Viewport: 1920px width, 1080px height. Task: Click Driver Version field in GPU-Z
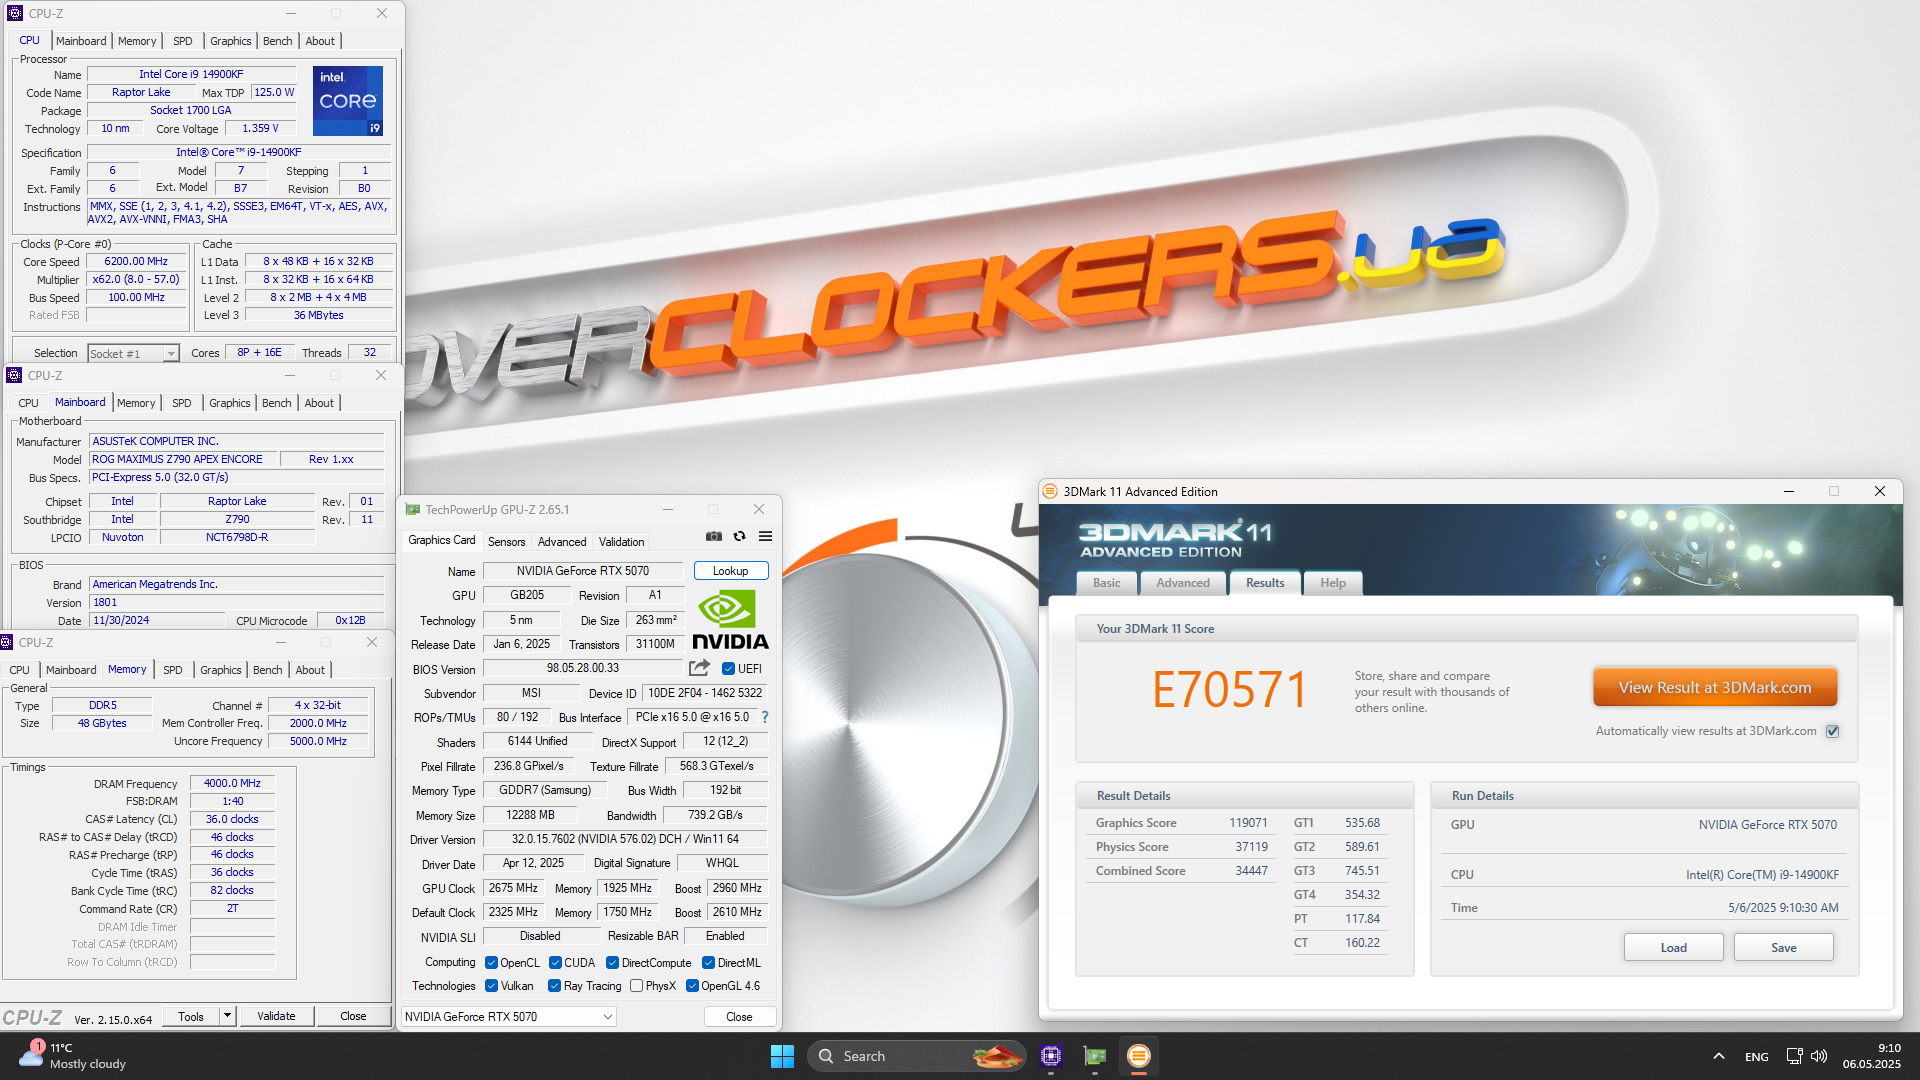[625, 840]
